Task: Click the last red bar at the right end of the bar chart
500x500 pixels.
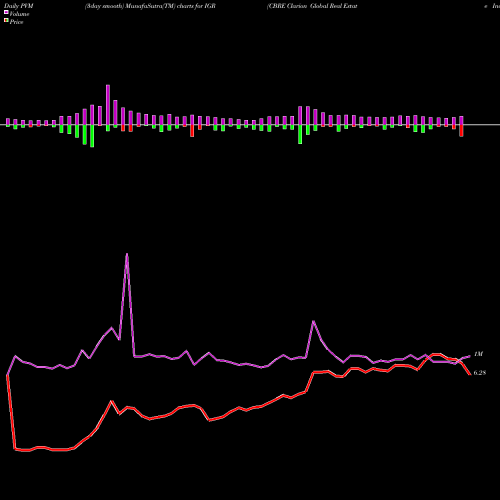Action: pyautogui.click(x=461, y=131)
